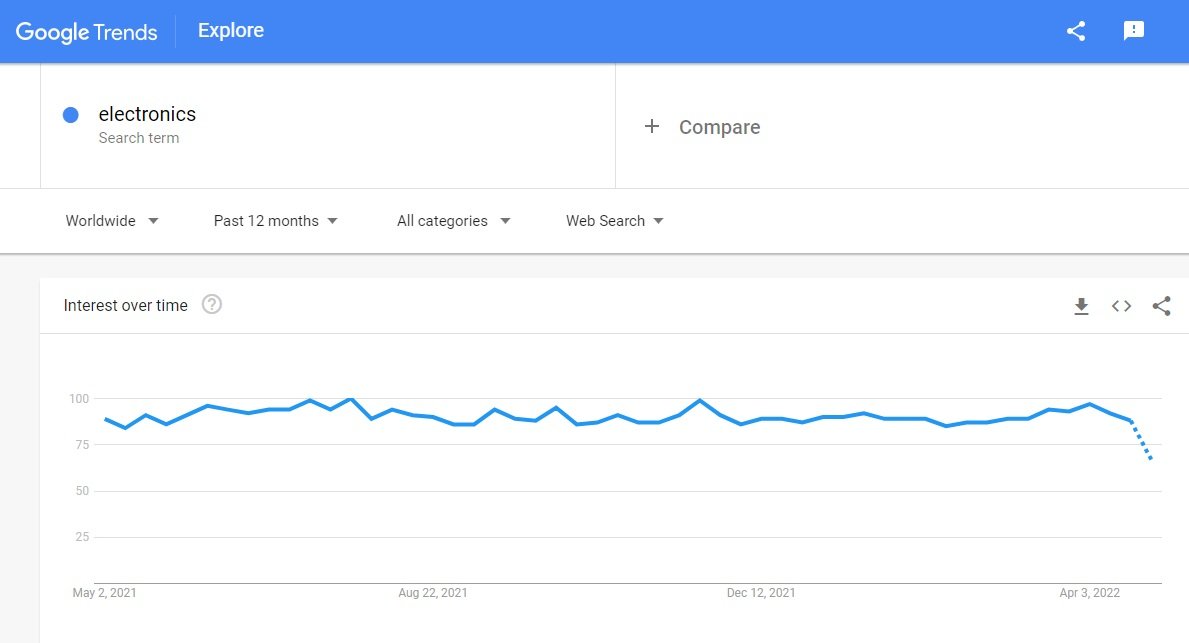Click the blue electronics color dot

click(x=71, y=115)
